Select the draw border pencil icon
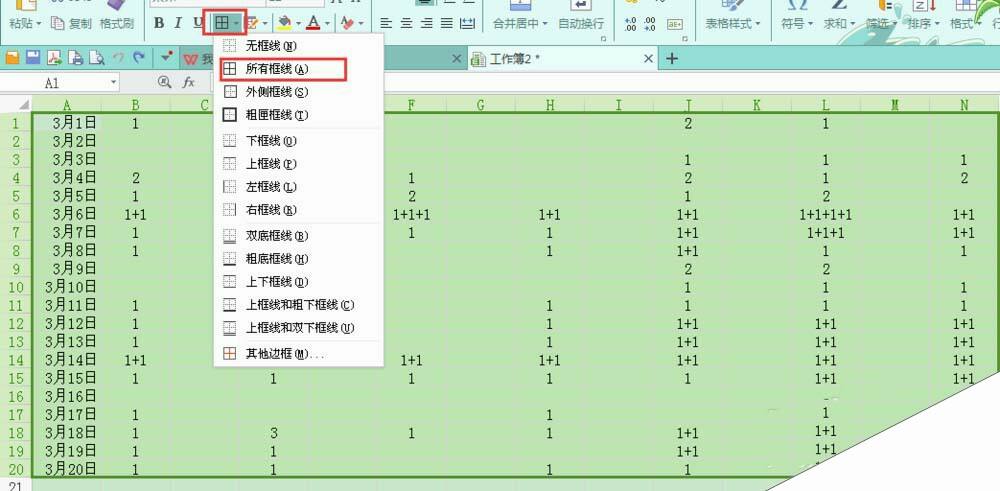 pos(253,24)
